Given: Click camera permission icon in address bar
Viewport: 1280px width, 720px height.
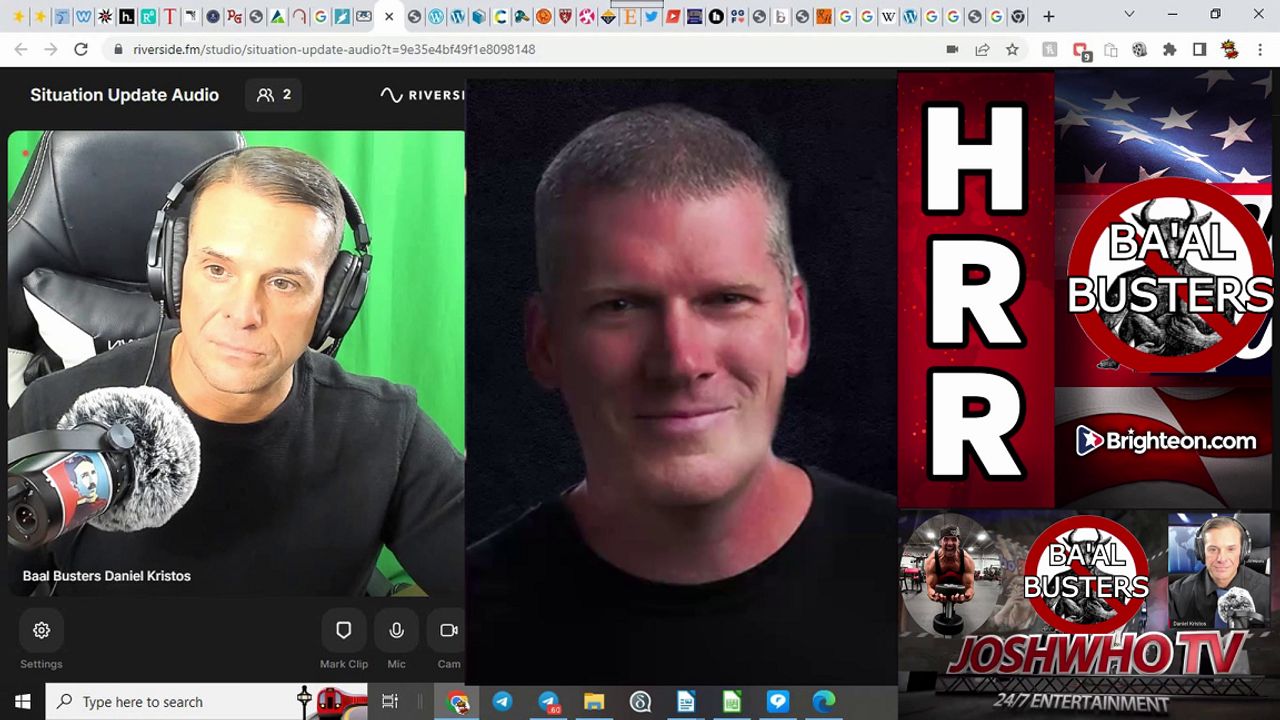Looking at the screenshot, I should click(952, 49).
